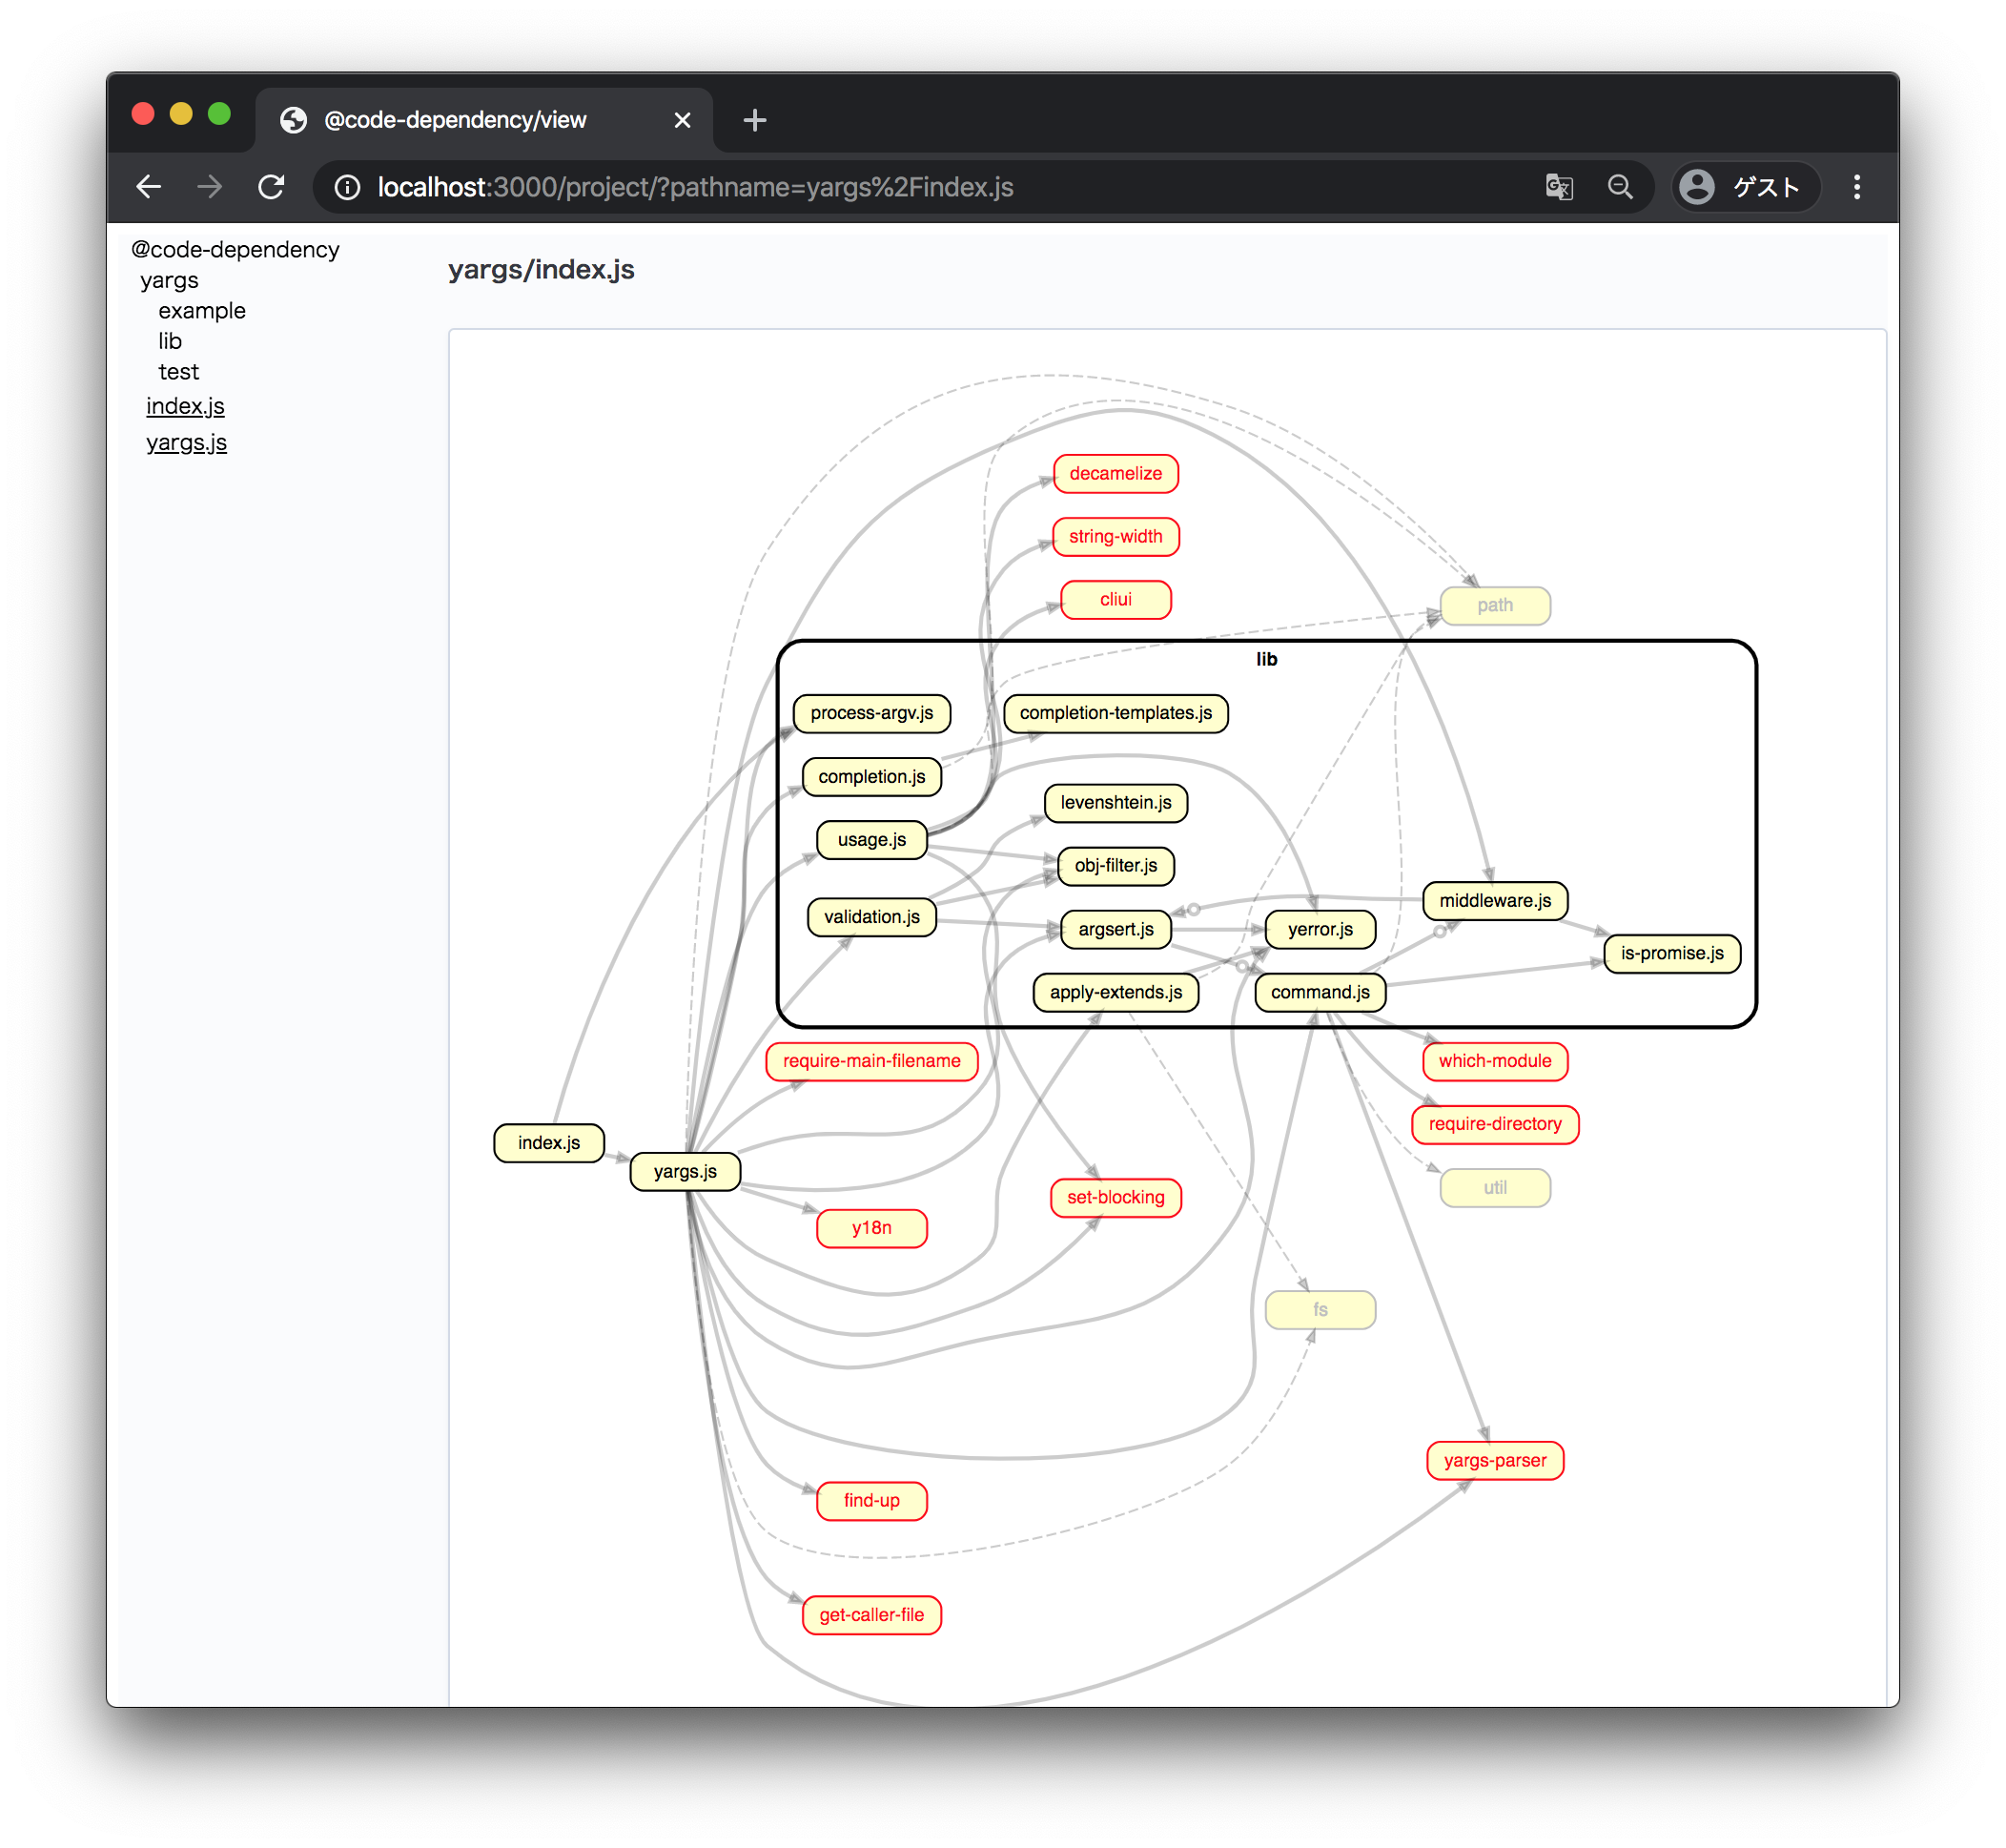This screenshot has width=2006, height=1848.
Task: Click the back navigation arrow
Action: click(148, 187)
